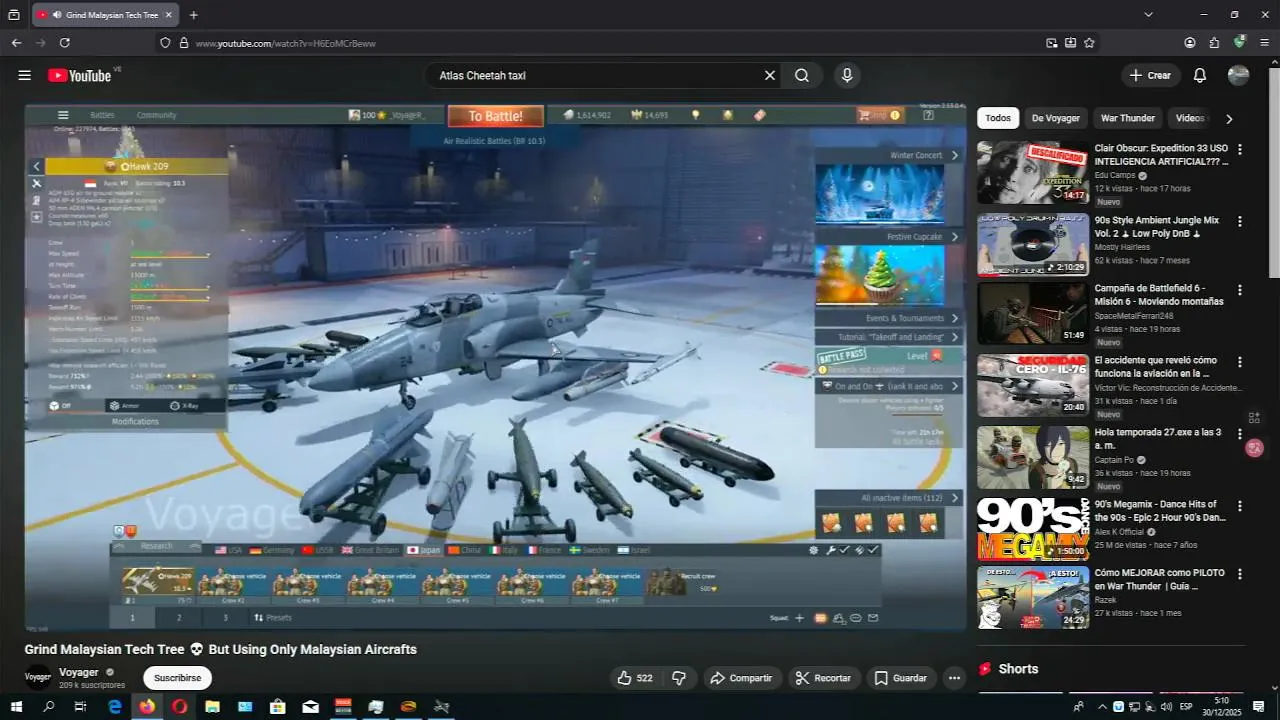Open options menu for 90s Ambient Jungle Mix
1280x720 pixels.
tap(1240, 221)
